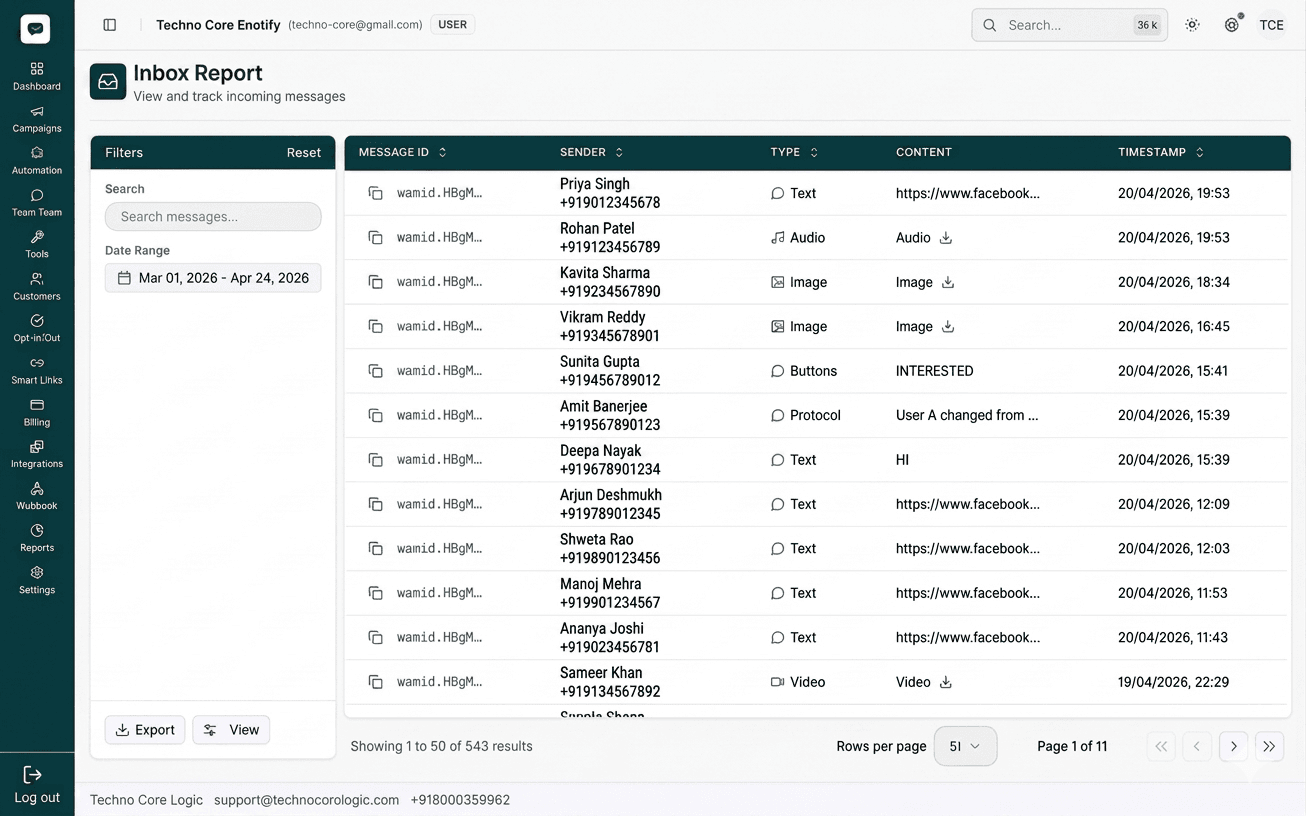Image resolution: width=1306 pixels, height=816 pixels.
Task: Open Settings in the sidebar
Action: tap(37, 580)
